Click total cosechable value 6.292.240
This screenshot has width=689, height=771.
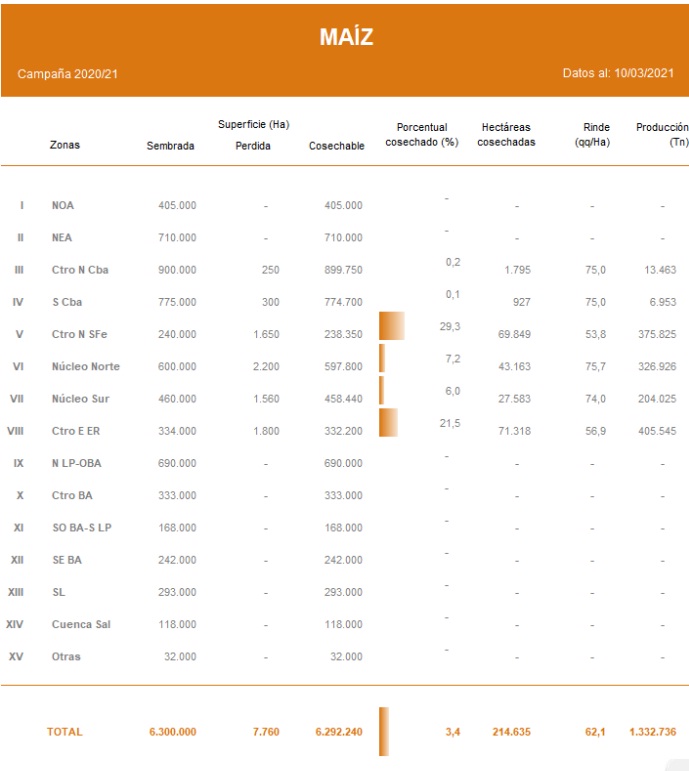pyautogui.click(x=339, y=732)
